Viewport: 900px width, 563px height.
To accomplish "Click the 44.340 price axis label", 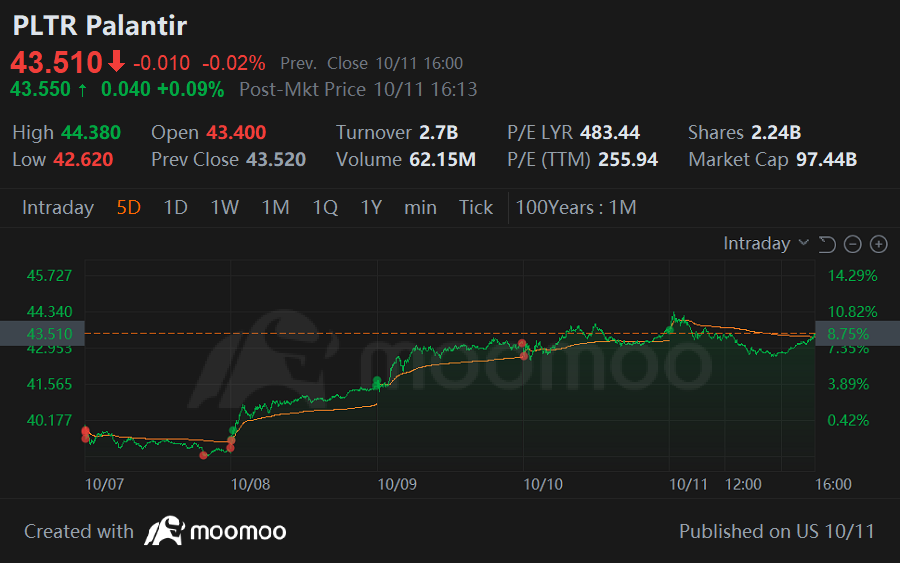I will point(49,312).
